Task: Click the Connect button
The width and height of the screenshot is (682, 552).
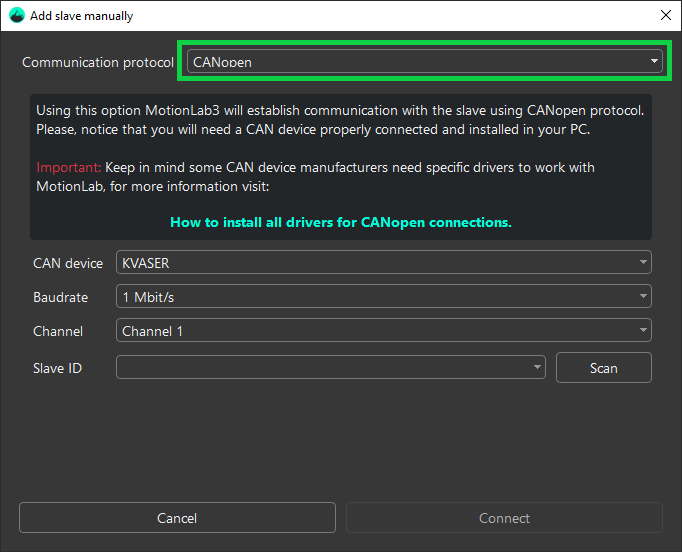Action: (x=504, y=518)
